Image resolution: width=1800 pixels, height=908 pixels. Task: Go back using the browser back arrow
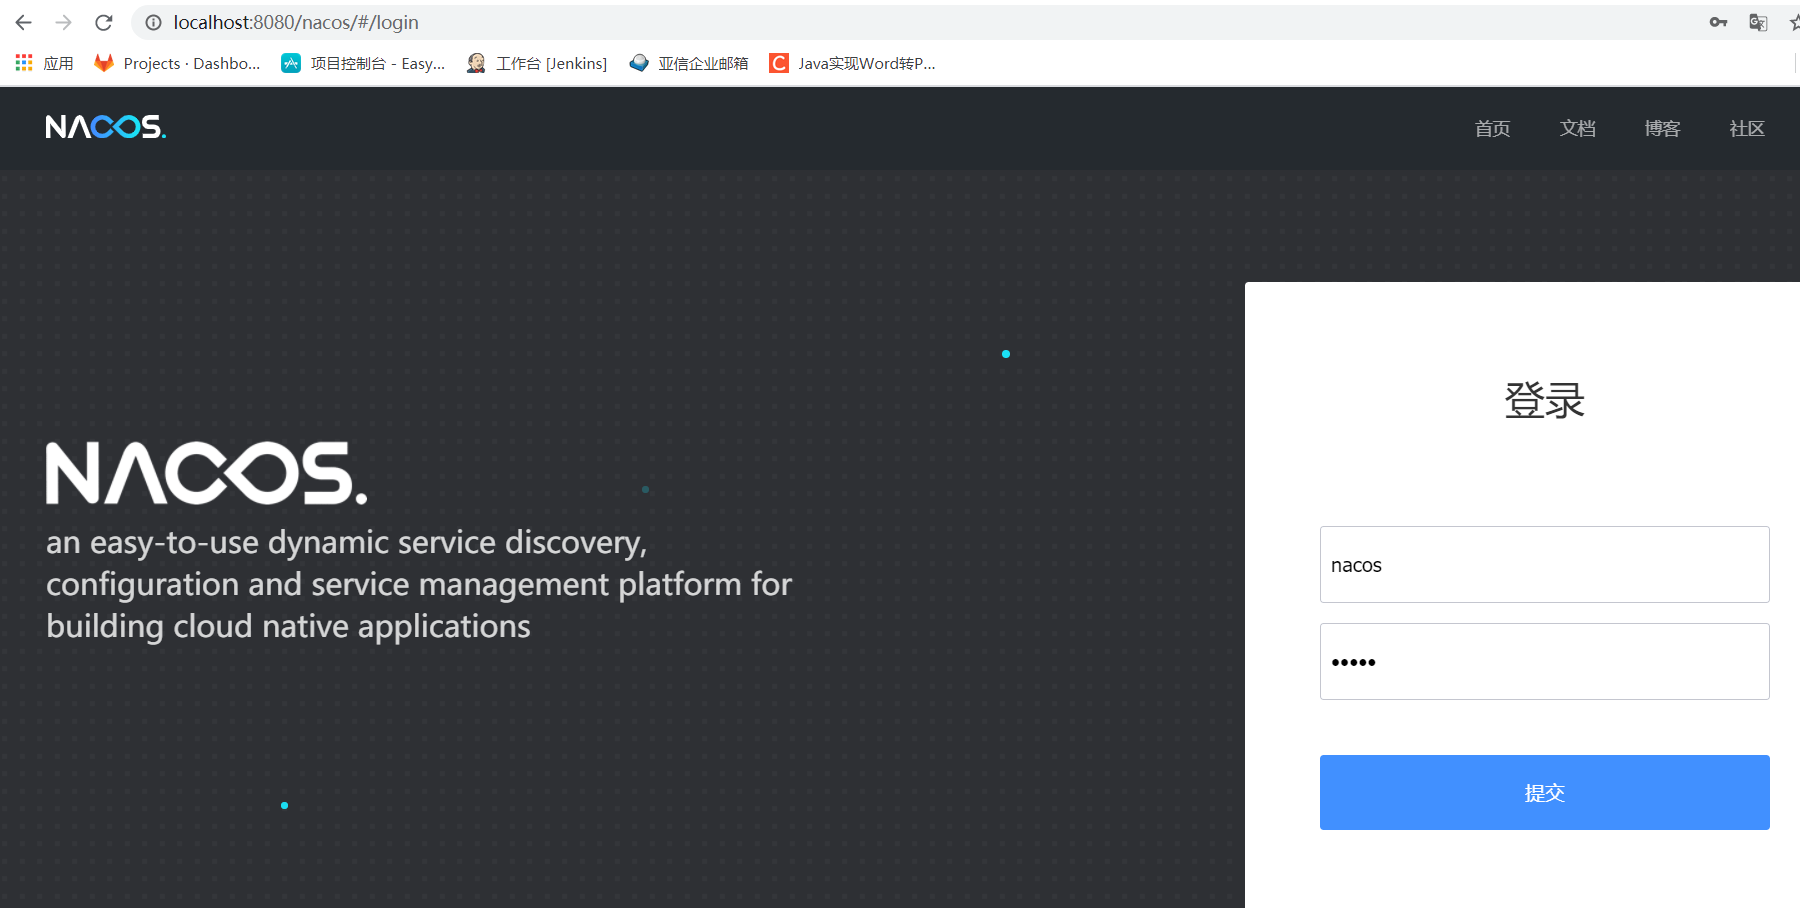coord(24,22)
